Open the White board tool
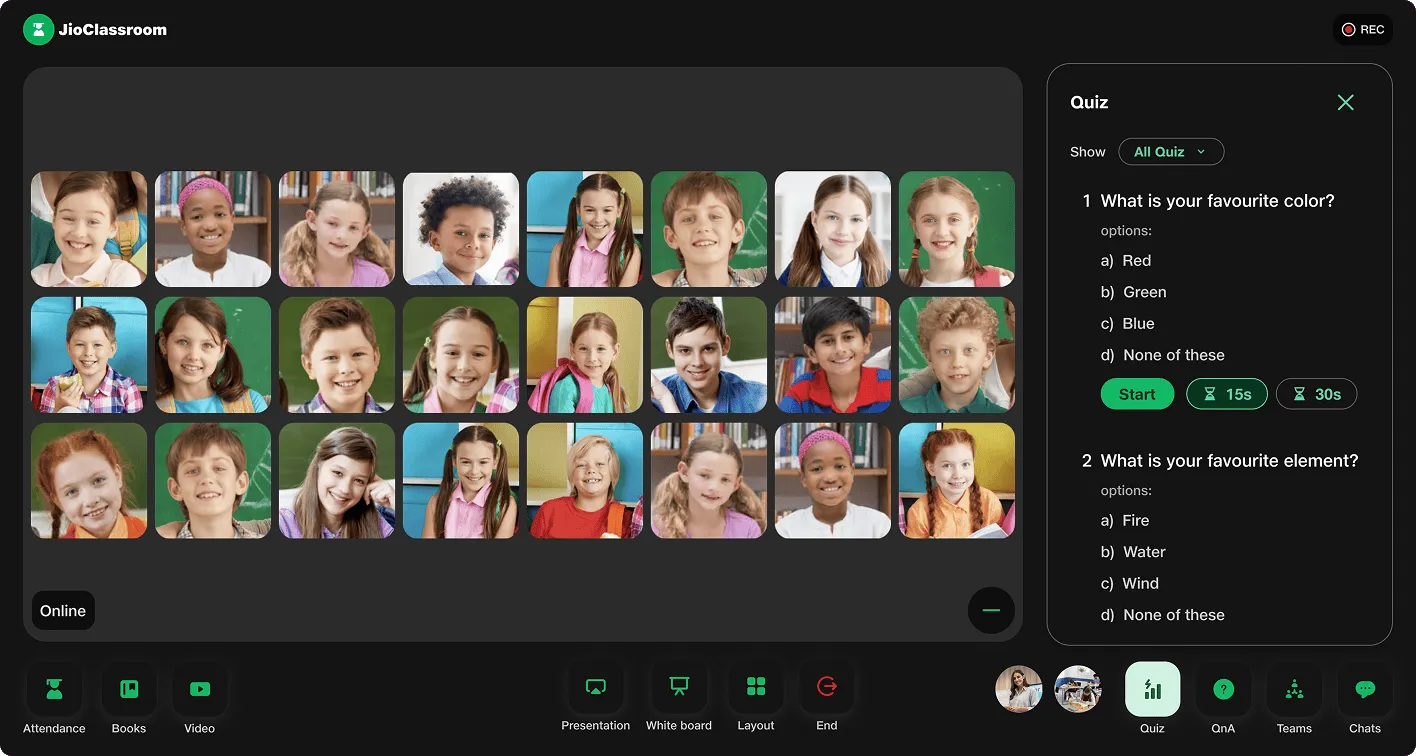 click(x=679, y=688)
